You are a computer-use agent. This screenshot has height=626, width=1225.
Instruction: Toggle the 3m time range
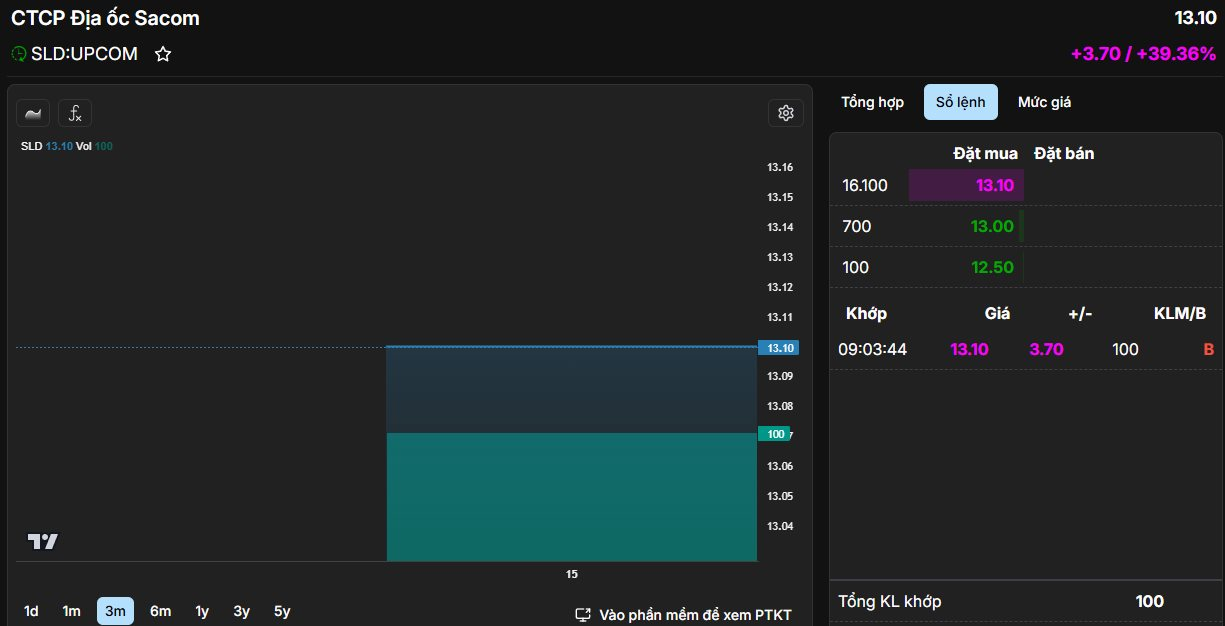[115, 611]
